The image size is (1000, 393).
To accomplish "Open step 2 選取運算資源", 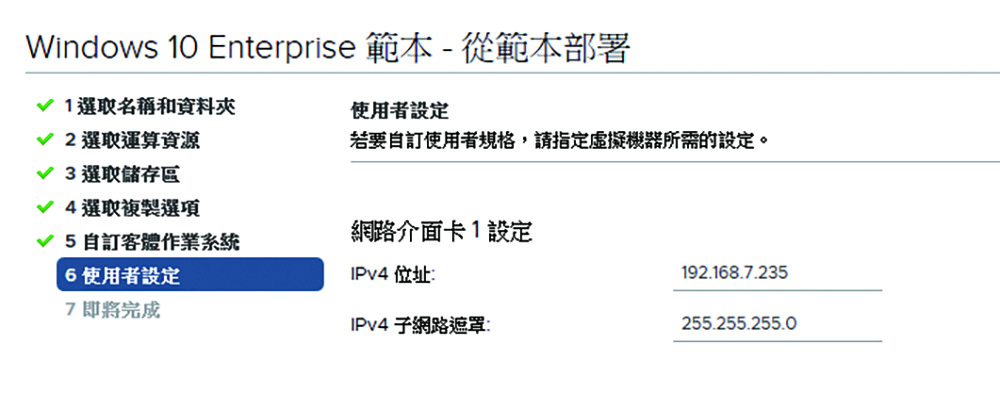I will (132, 140).
